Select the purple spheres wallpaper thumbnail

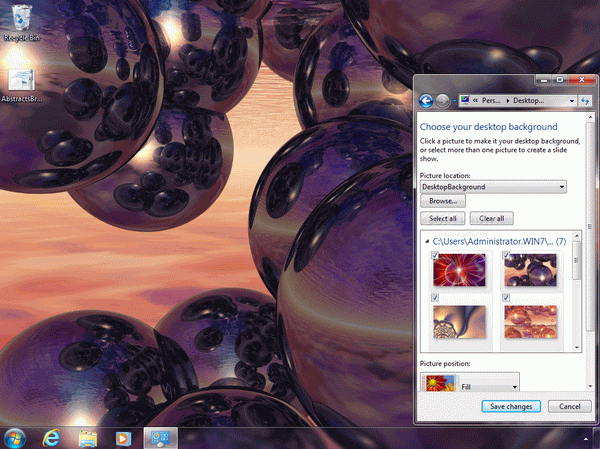[x=530, y=270]
